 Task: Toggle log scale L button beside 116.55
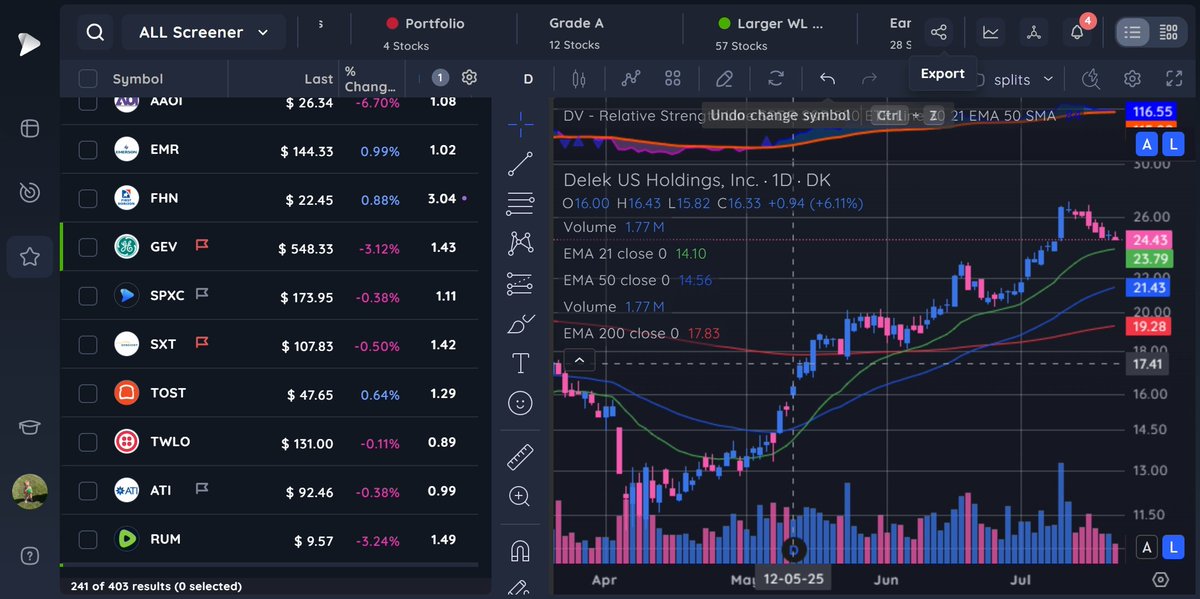pyautogui.click(x=1174, y=145)
